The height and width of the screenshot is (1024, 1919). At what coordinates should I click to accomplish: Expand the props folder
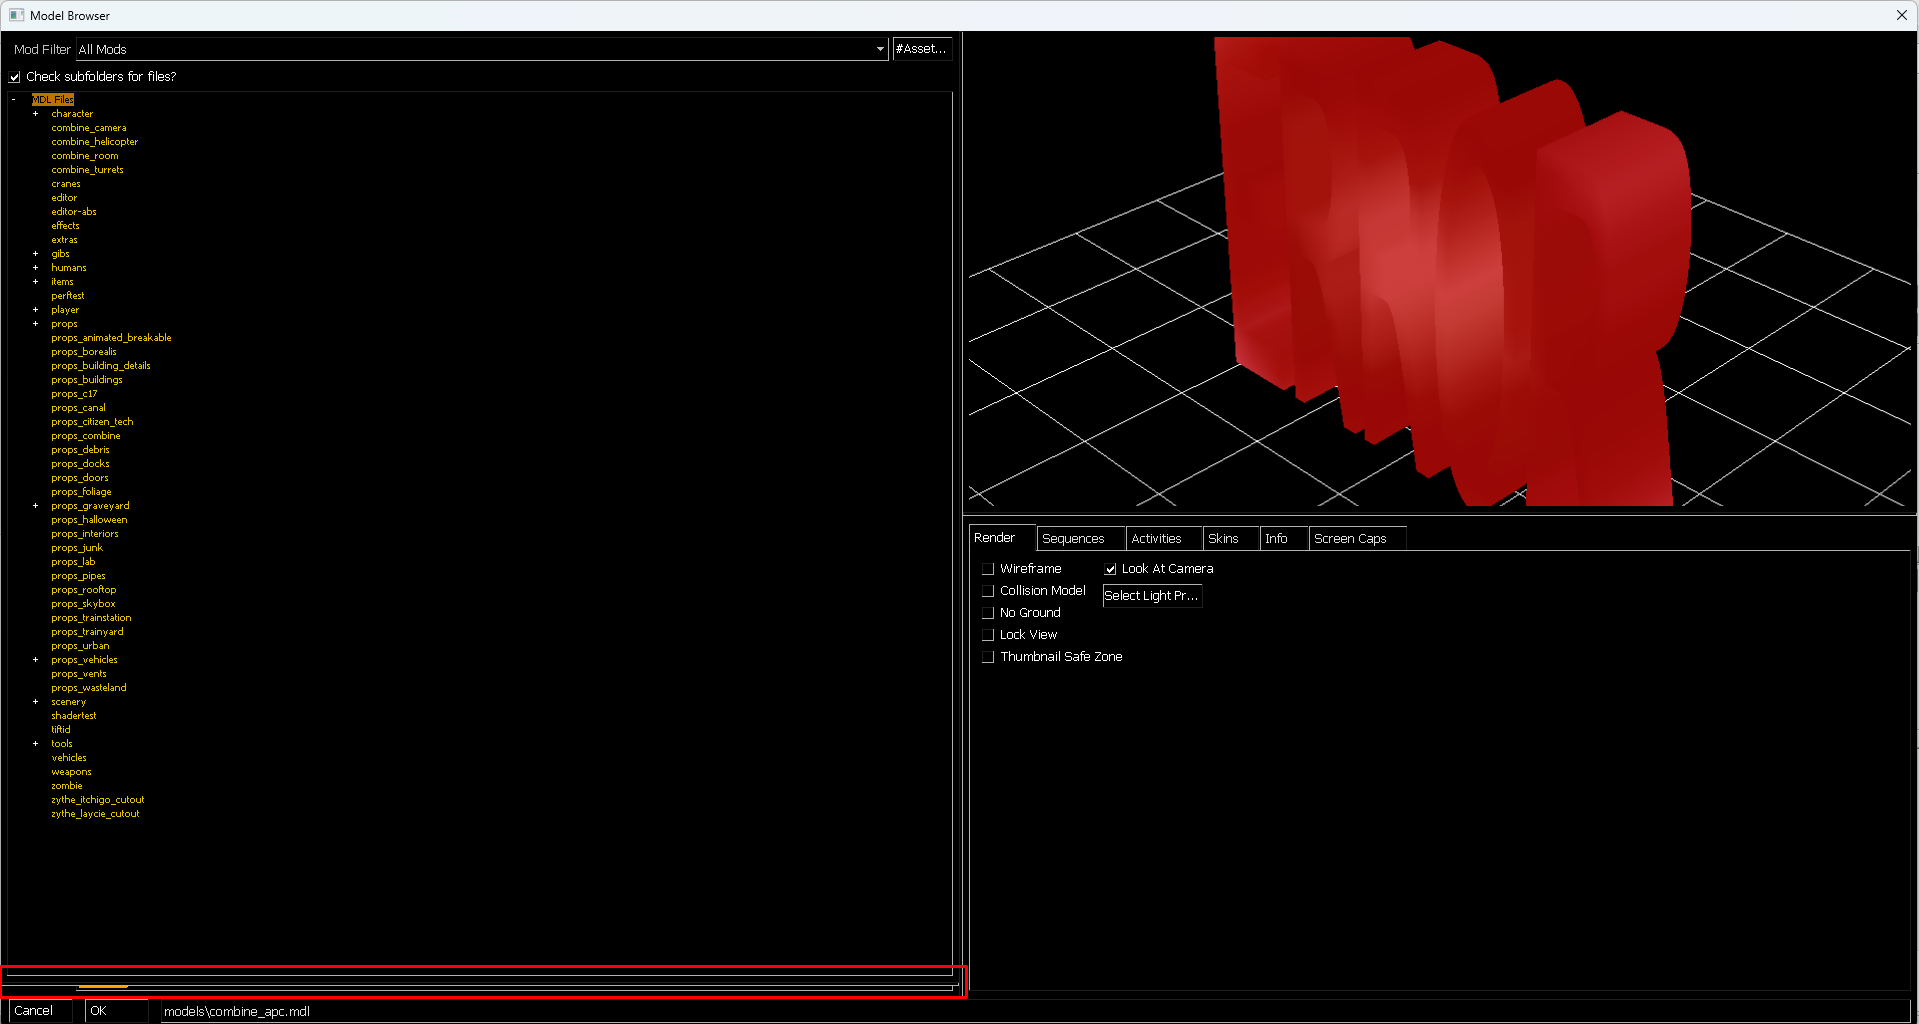point(35,324)
